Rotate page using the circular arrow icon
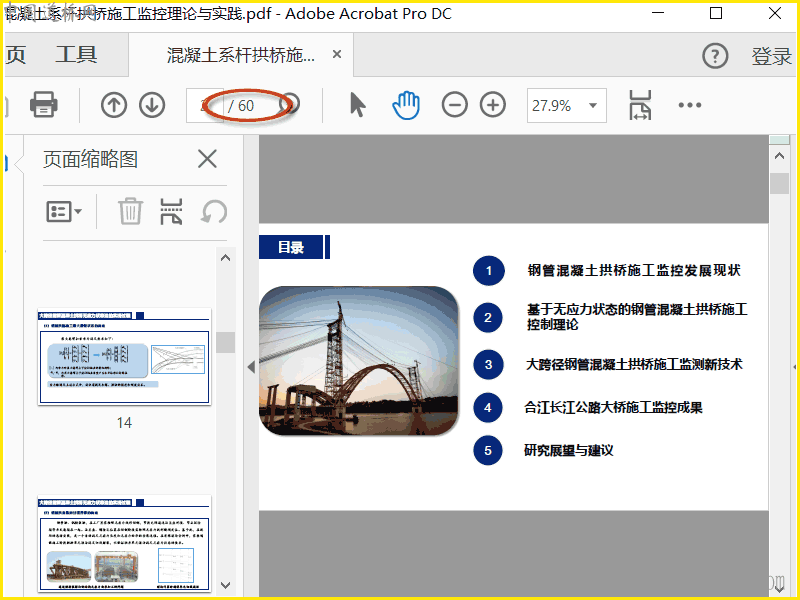This screenshot has height=600, width=800. (x=214, y=211)
